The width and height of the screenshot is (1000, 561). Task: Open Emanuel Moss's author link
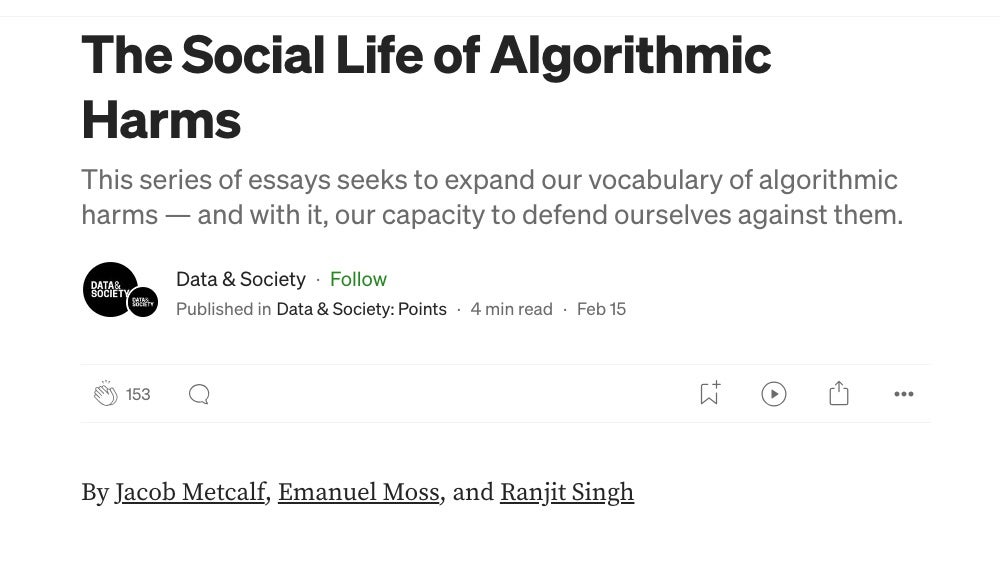tap(358, 492)
